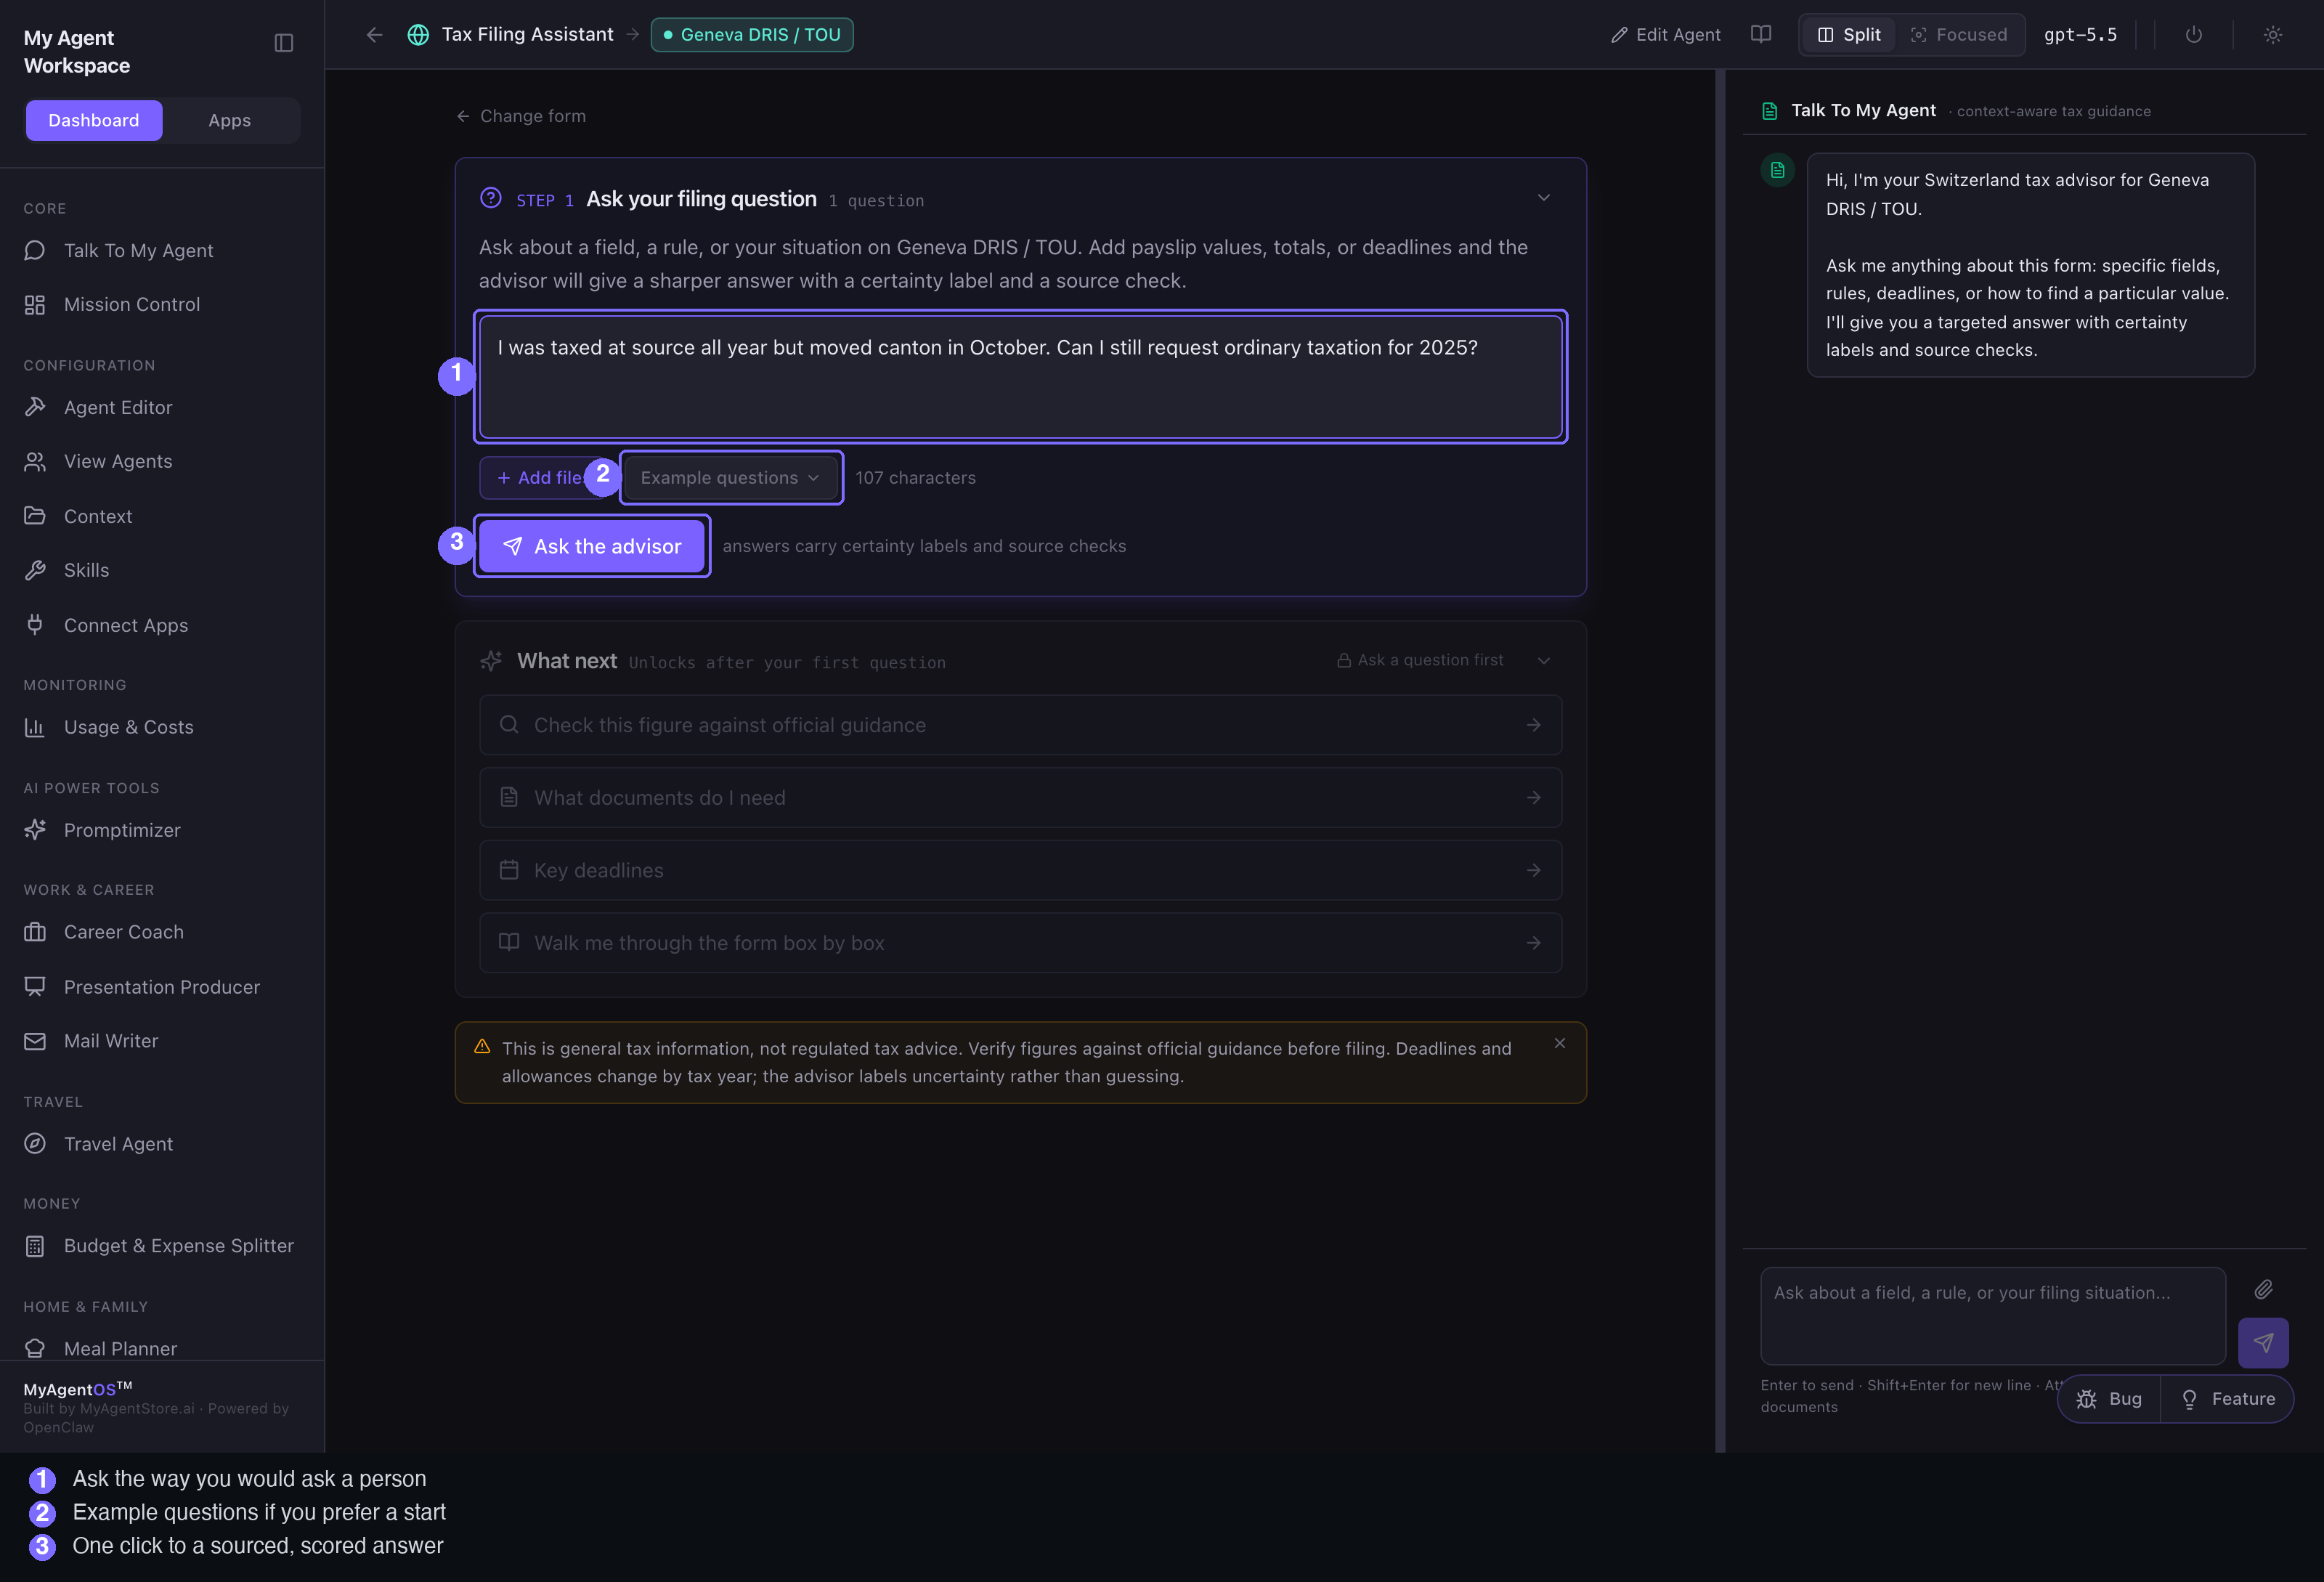The width and height of the screenshot is (2324, 1582).
Task: Click the chat input field
Action: (x=1992, y=1316)
